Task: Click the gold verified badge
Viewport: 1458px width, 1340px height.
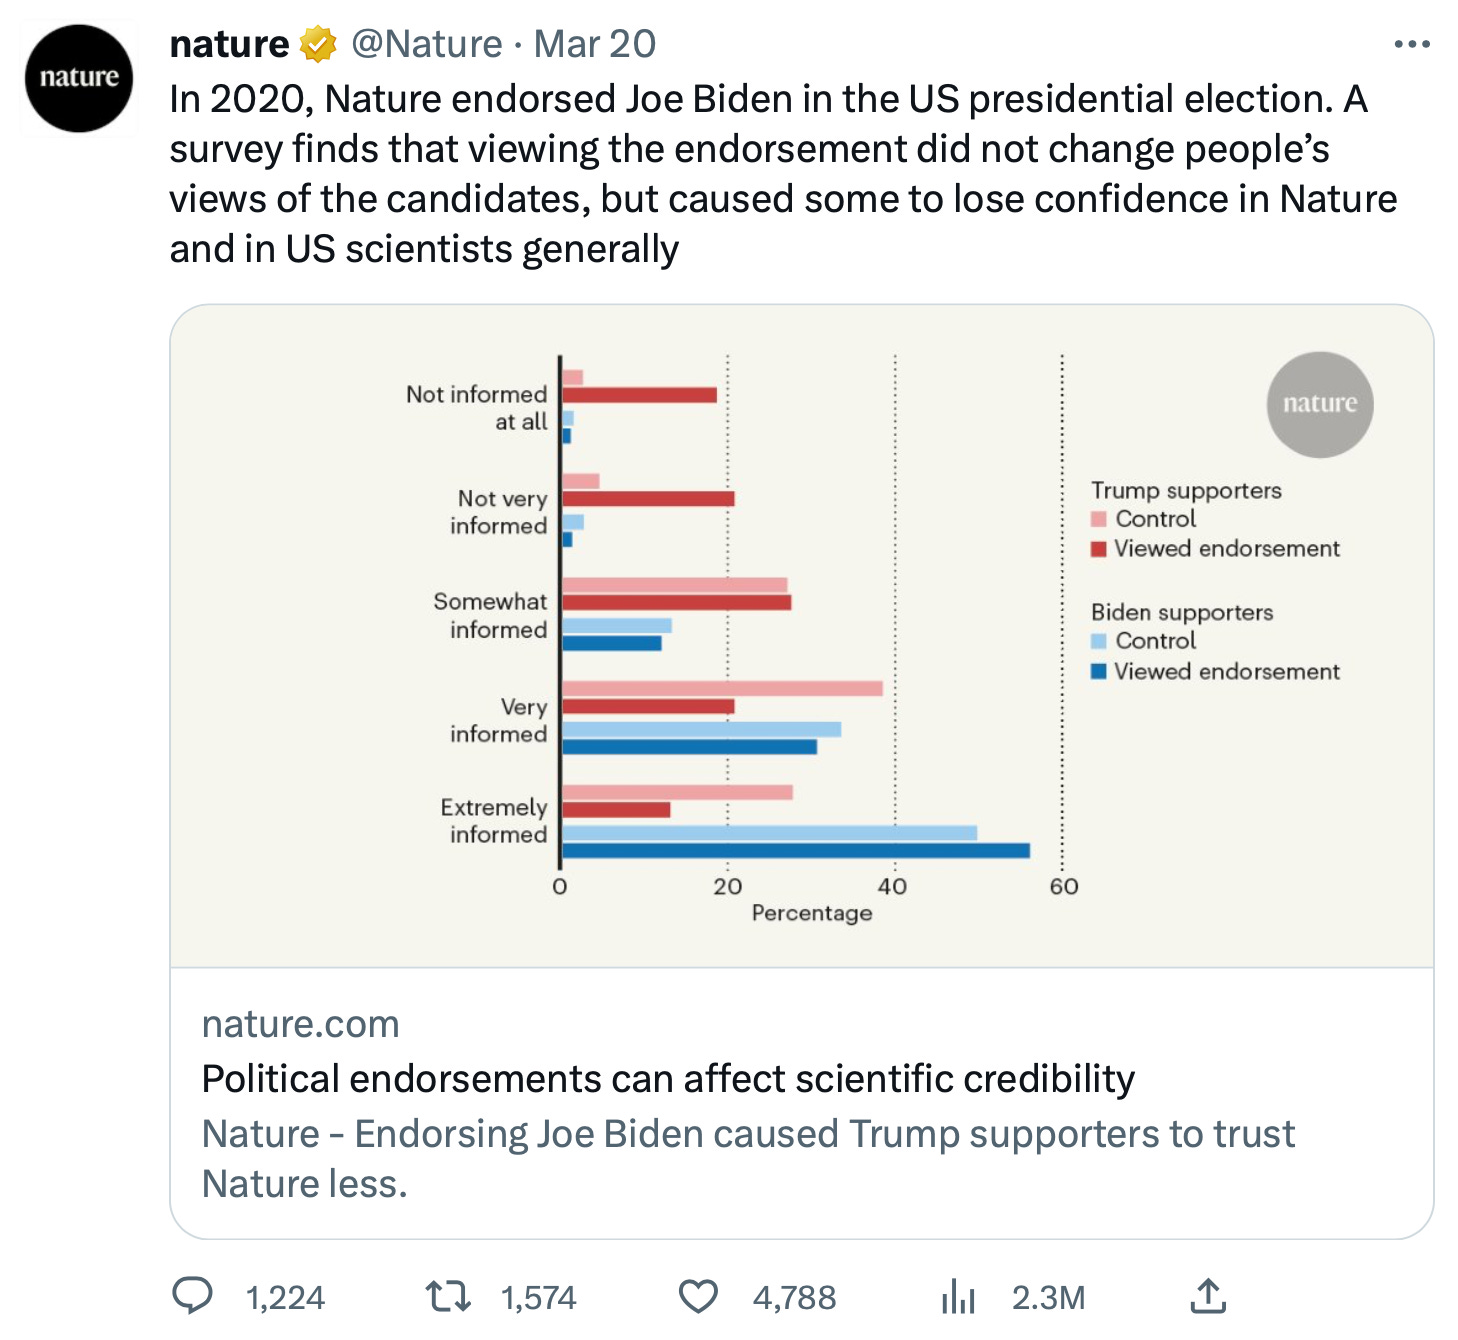Action: 318,44
